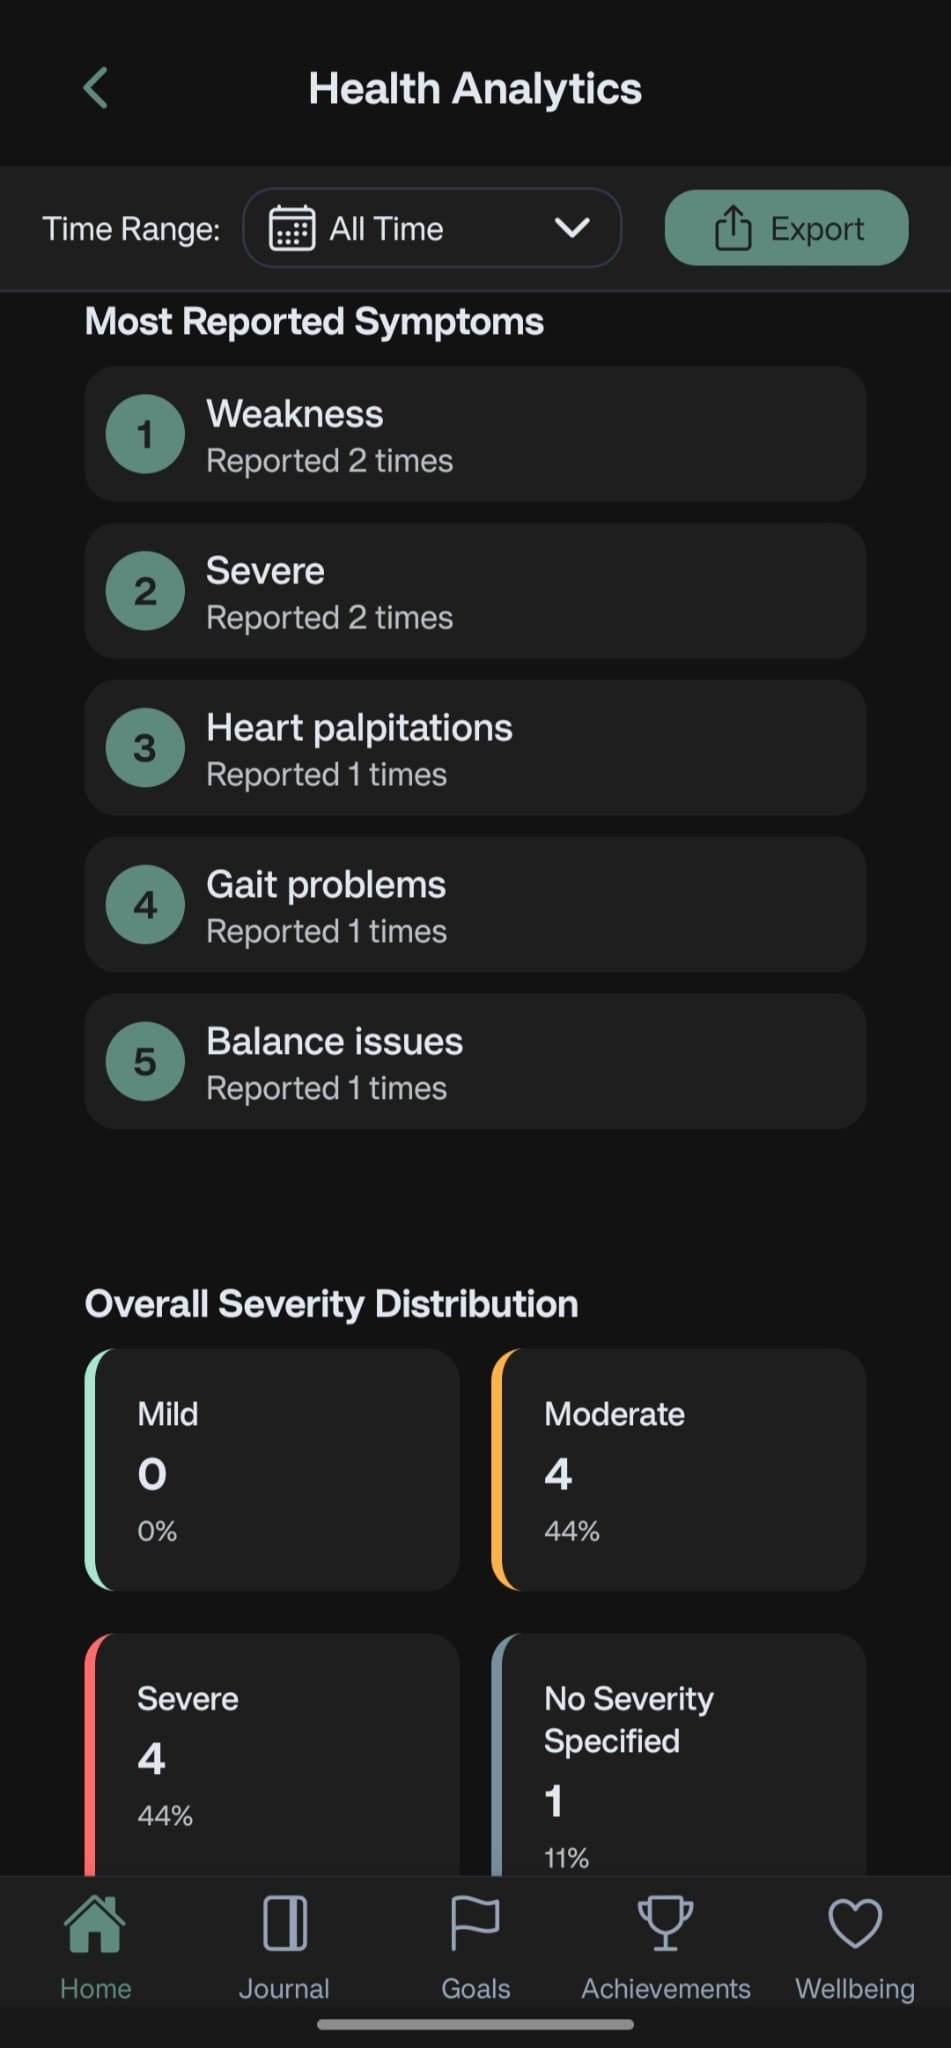Open Achievements via the trophy icon

point(665,1923)
